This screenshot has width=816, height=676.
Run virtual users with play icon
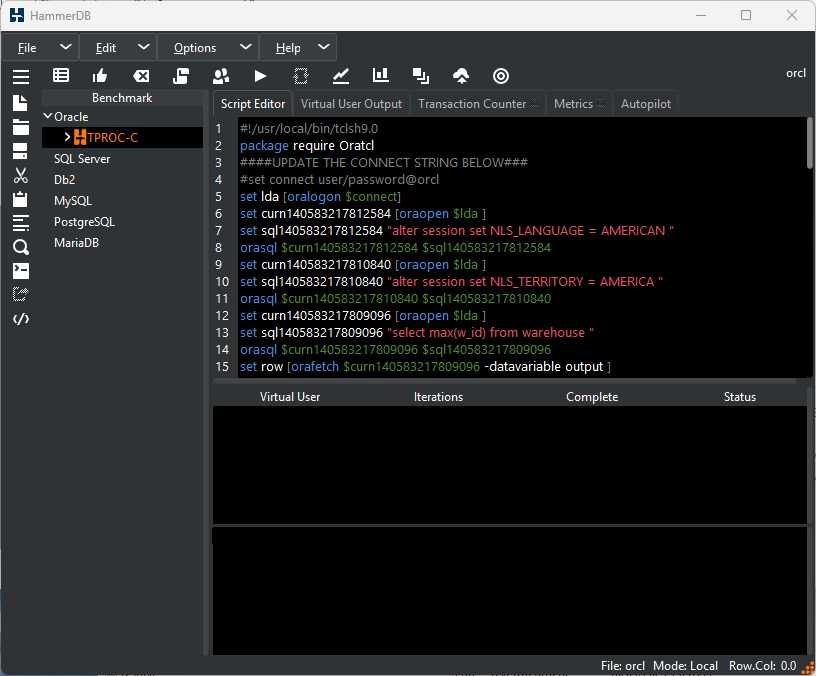[x=260, y=76]
